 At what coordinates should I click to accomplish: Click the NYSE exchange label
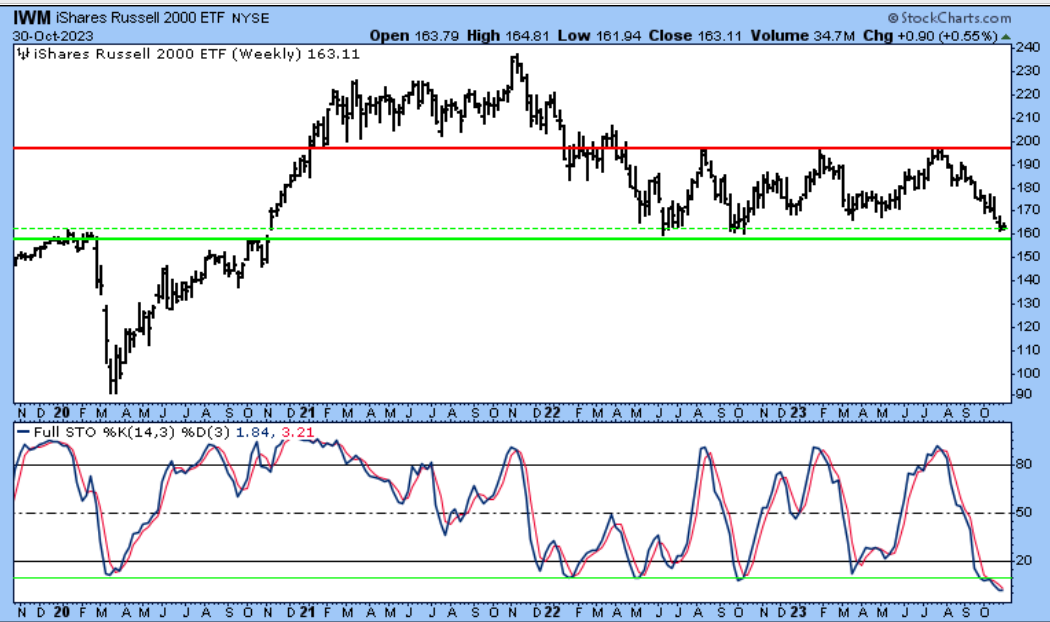(x=250, y=19)
